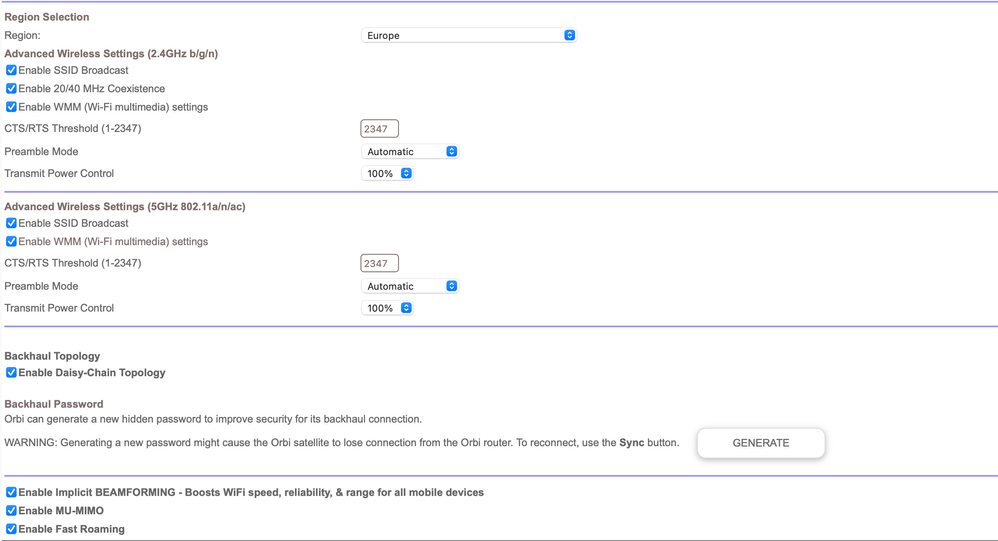The height and width of the screenshot is (541, 998).
Task: Toggle Enable Implicit BEAMFORMING checkbox
Action: coord(11,493)
